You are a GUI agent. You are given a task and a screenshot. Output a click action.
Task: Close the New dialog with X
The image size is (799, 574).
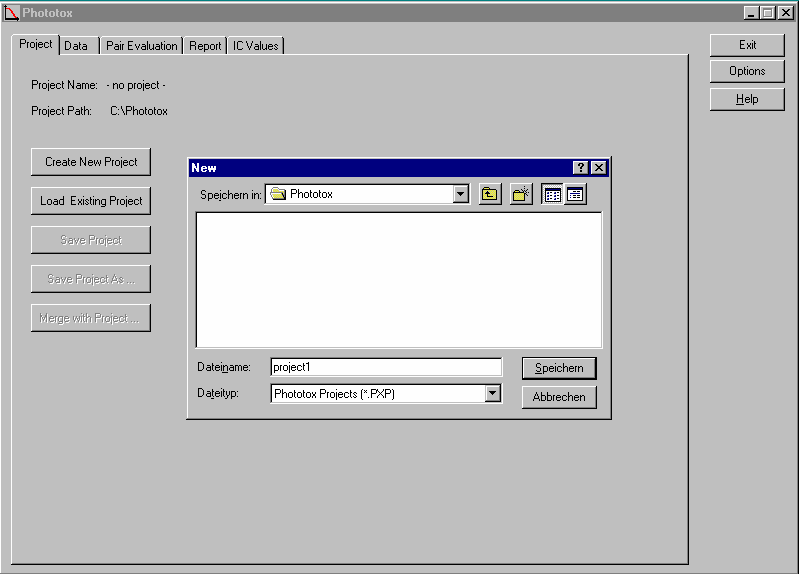[598, 168]
